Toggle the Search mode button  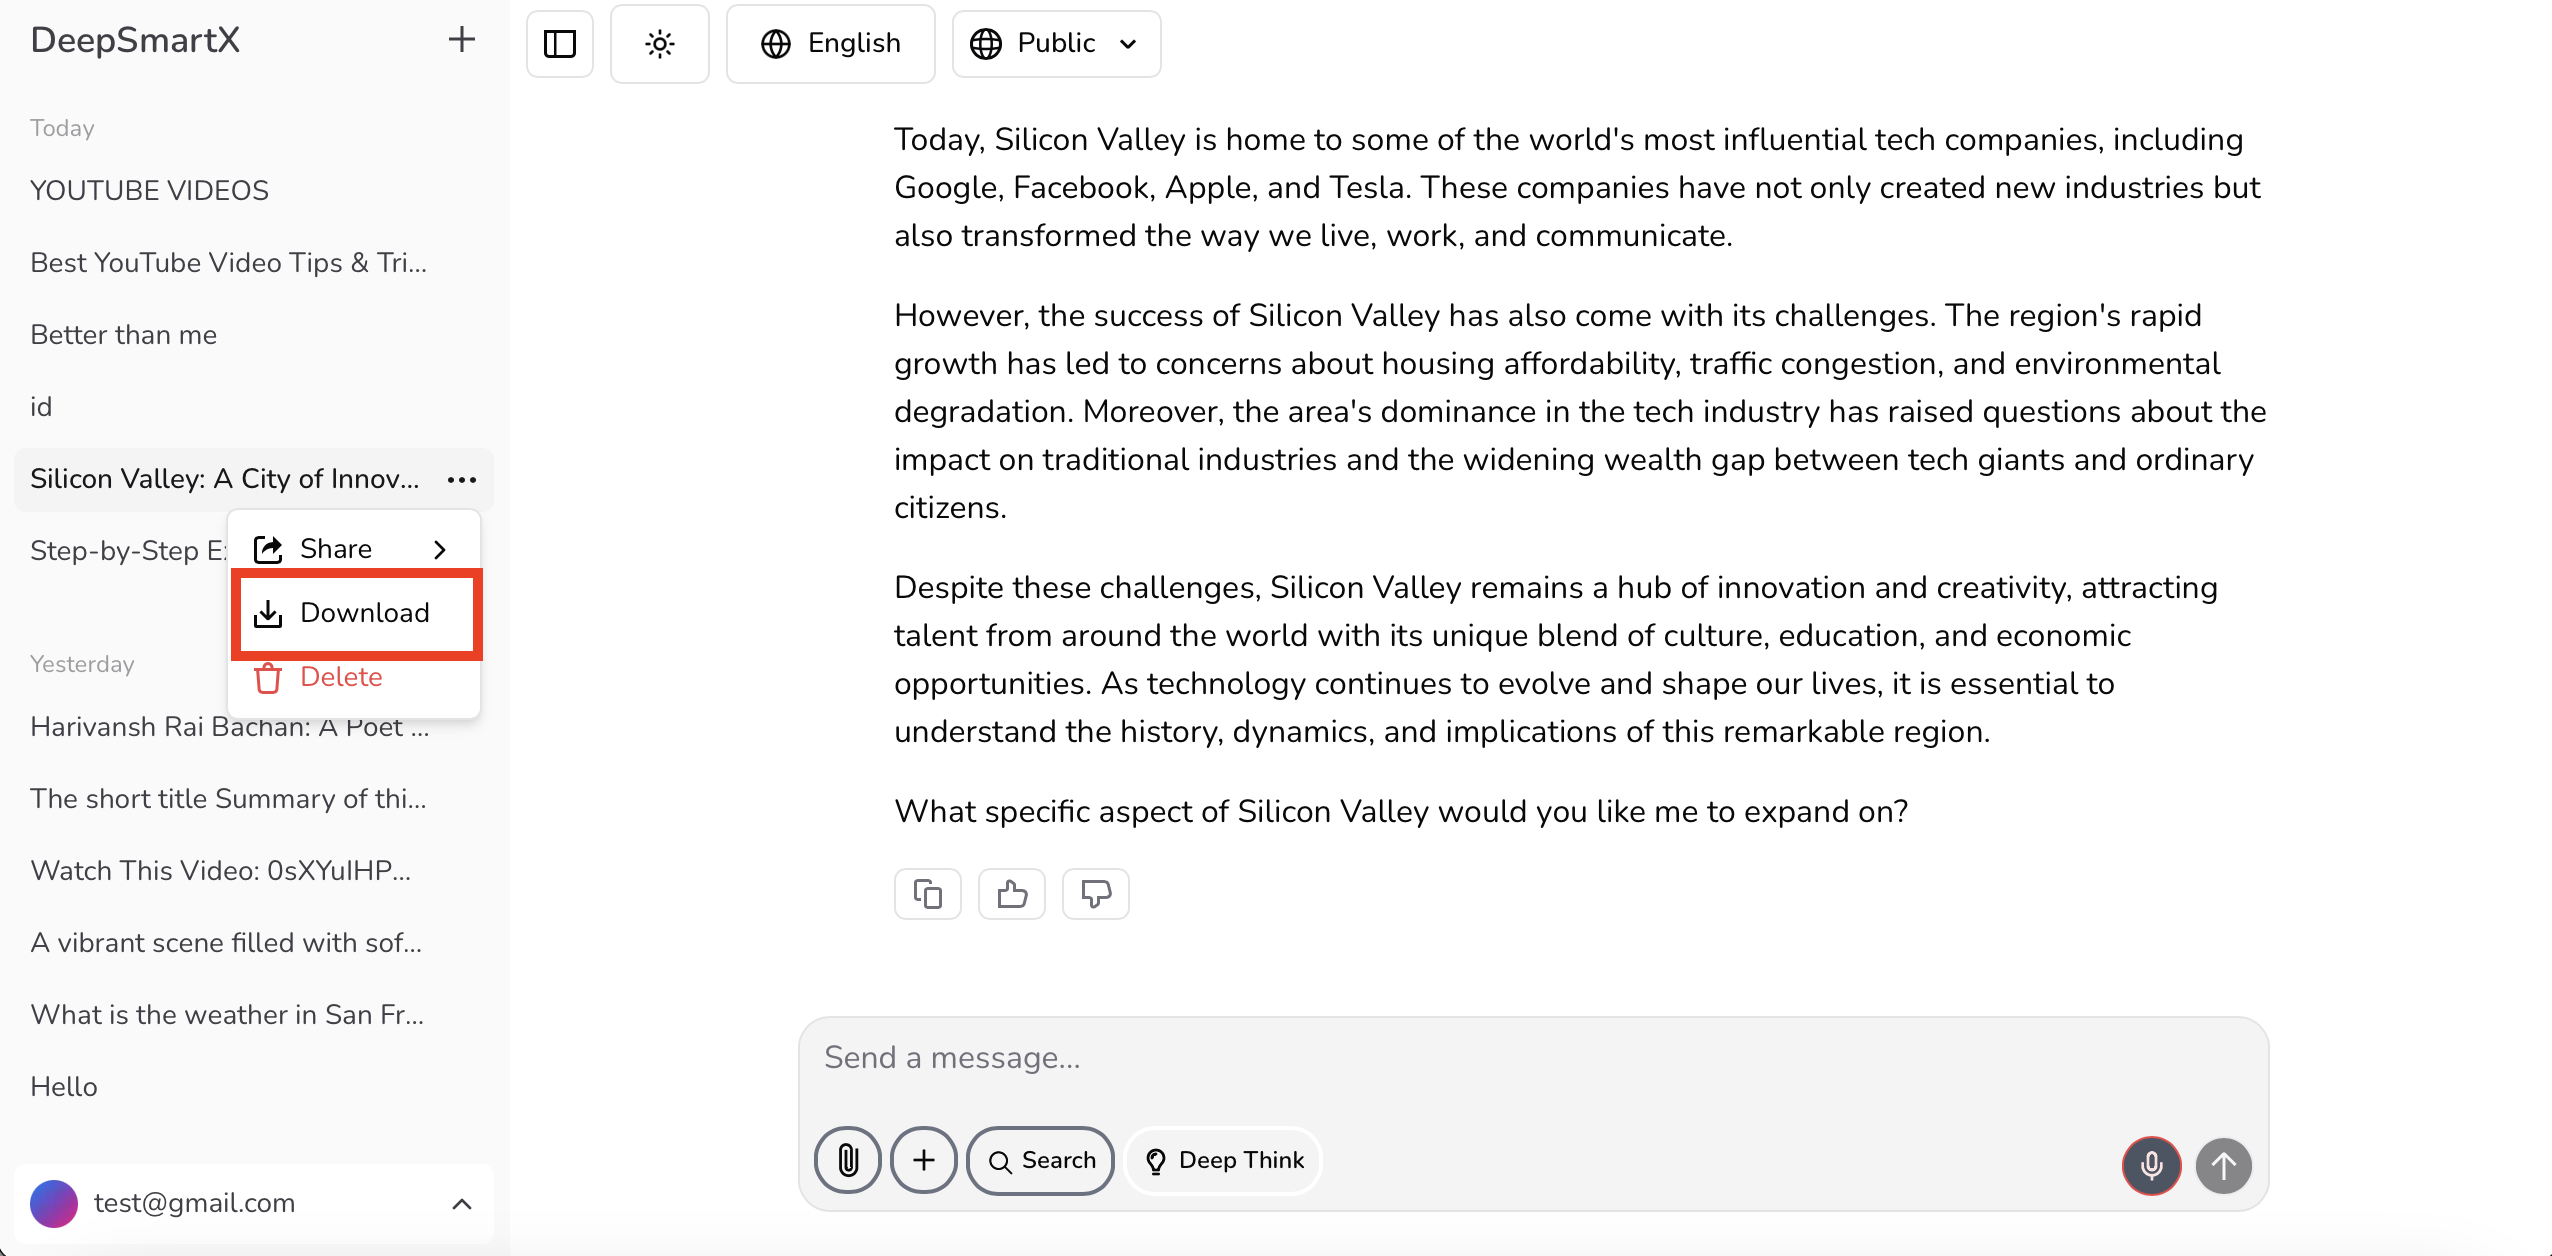1041,1160
